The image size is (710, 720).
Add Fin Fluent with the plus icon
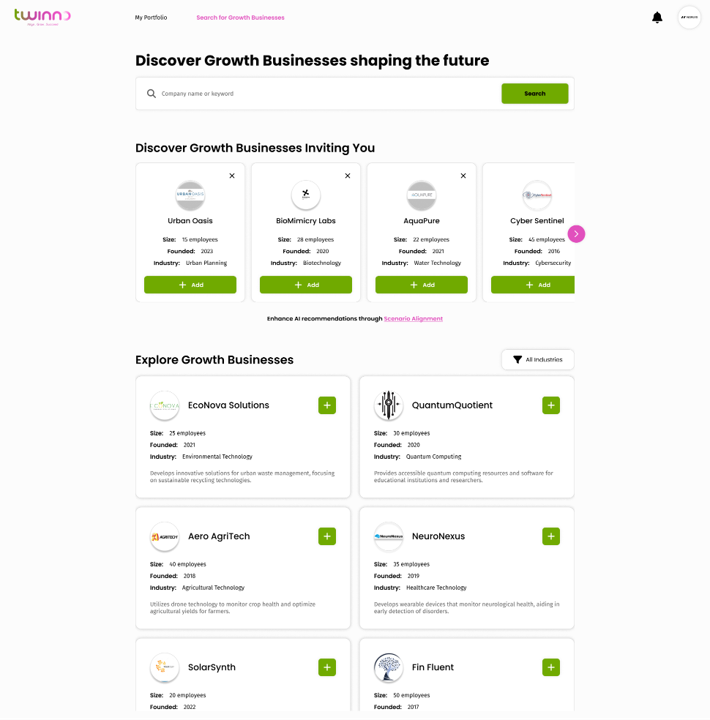tap(551, 667)
